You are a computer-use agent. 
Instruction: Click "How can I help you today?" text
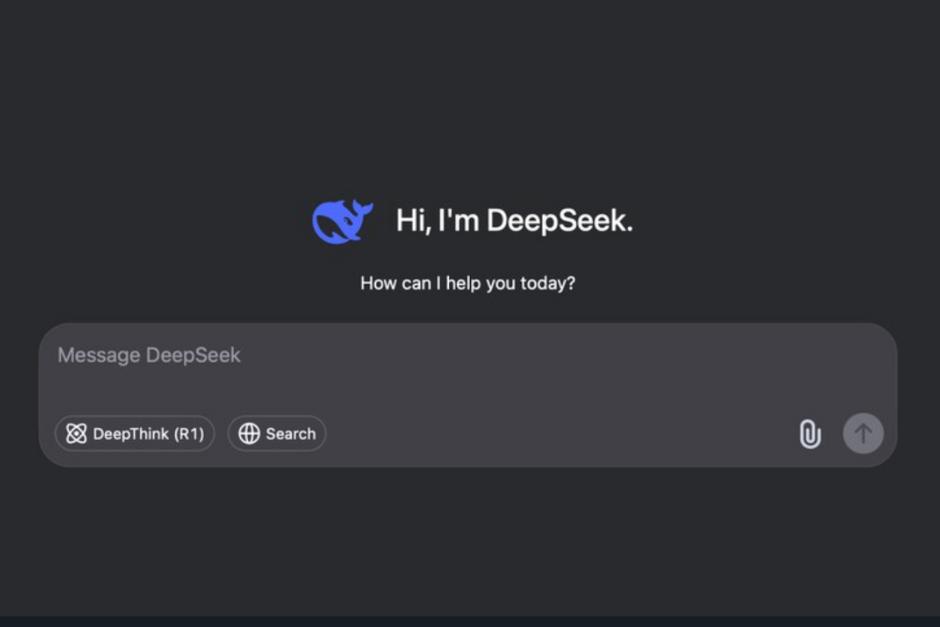click(x=467, y=283)
